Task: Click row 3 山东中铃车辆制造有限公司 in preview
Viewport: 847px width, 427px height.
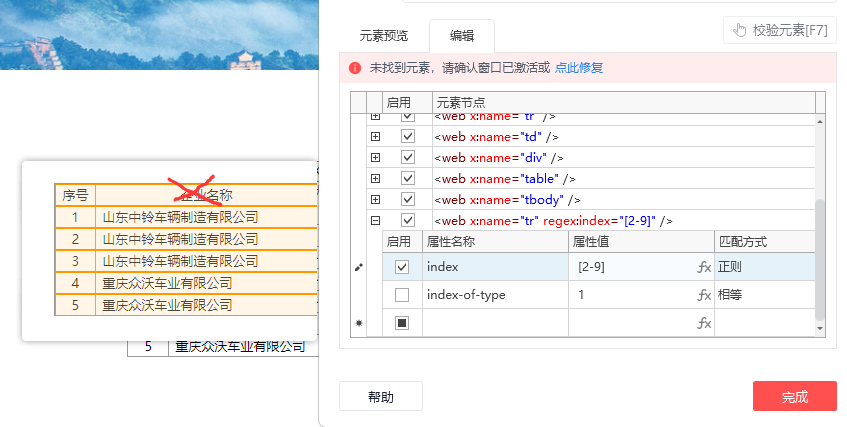Action: click(x=180, y=262)
